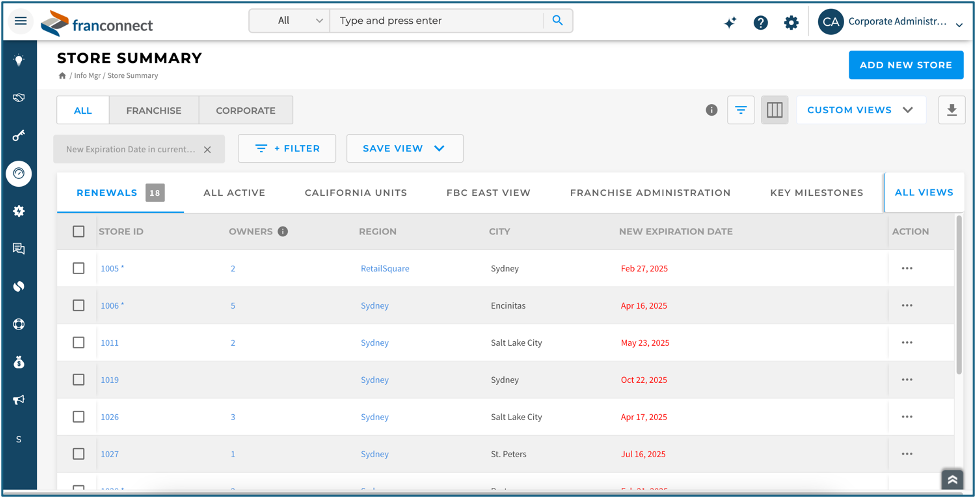The height and width of the screenshot is (498, 976).
Task: Open the S sidebar item
Action: point(19,439)
